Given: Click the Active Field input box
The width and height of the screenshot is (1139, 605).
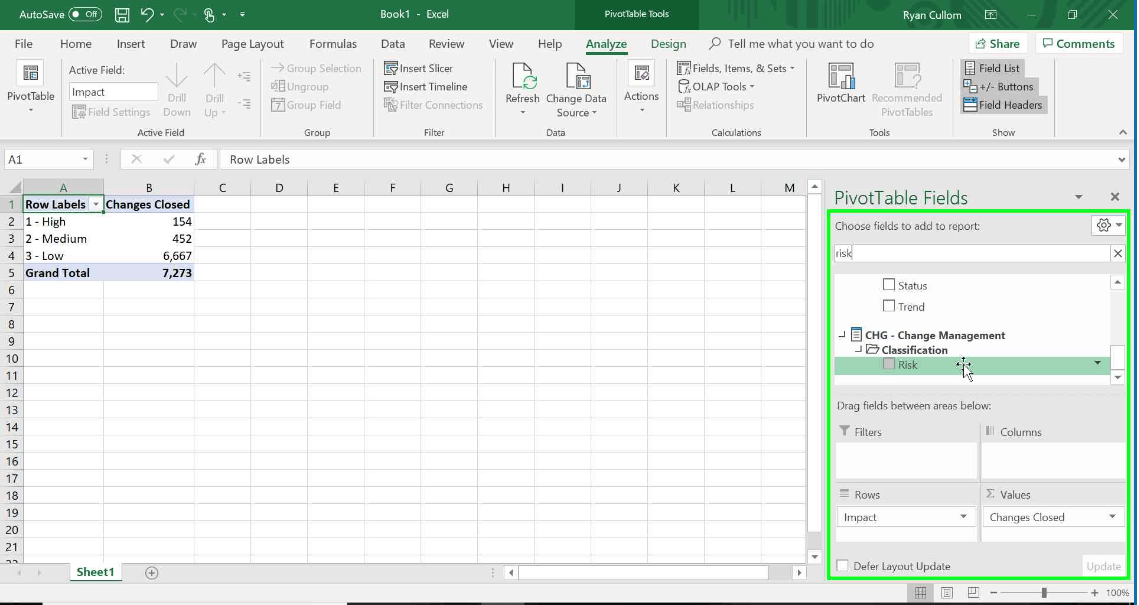Looking at the screenshot, I should [113, 92].
